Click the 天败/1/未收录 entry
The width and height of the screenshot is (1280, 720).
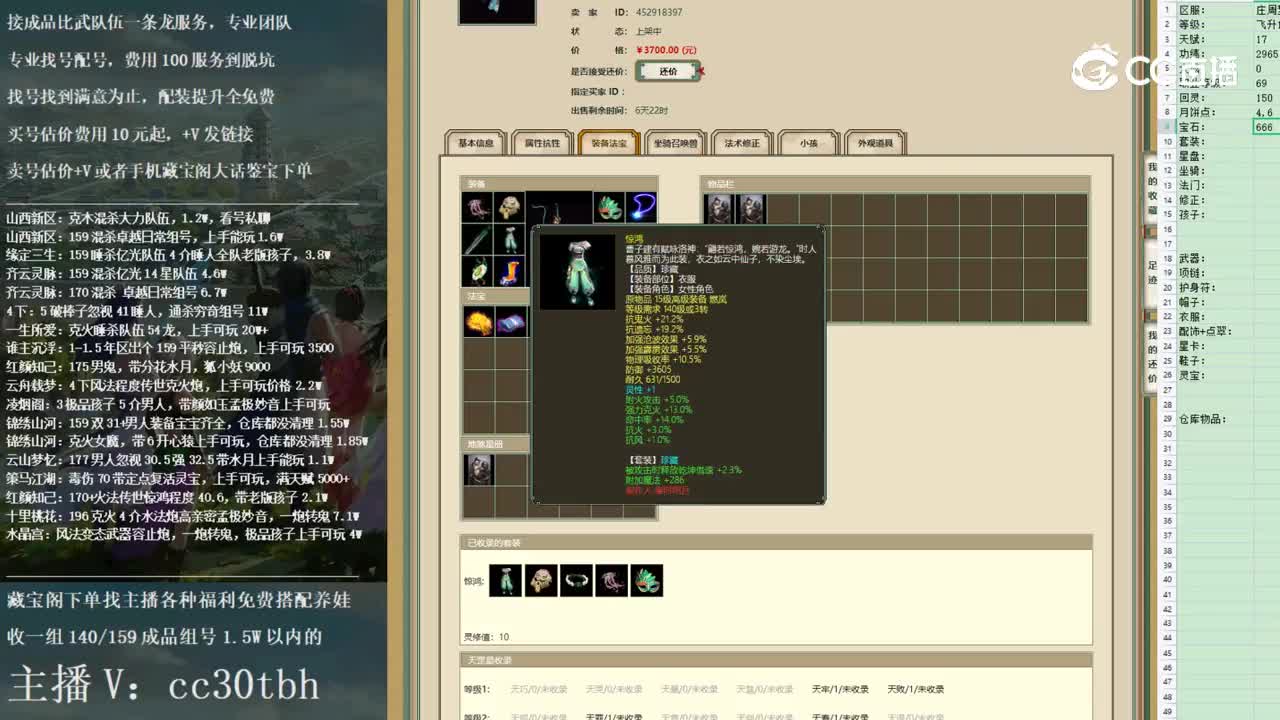[x=915, y=689]
